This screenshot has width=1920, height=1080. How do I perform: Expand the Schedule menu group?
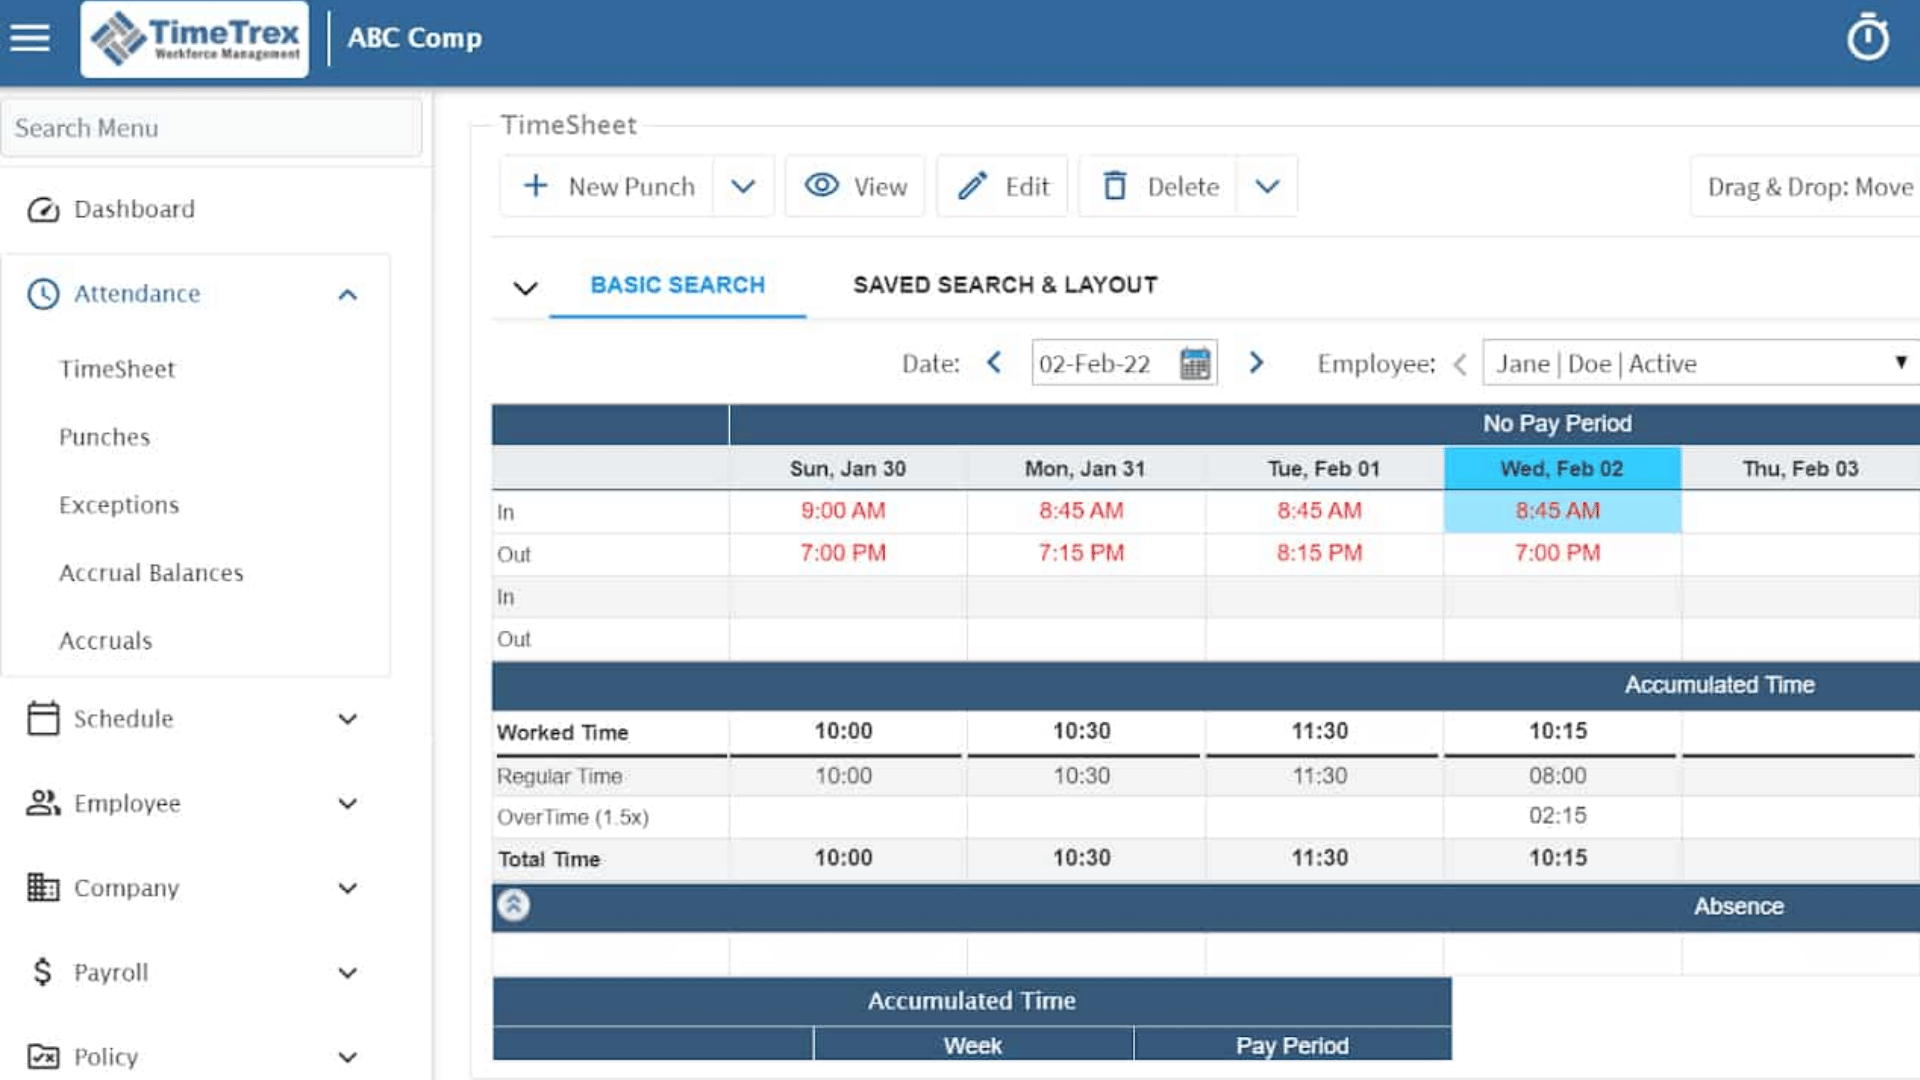click(x=348, y=719)
